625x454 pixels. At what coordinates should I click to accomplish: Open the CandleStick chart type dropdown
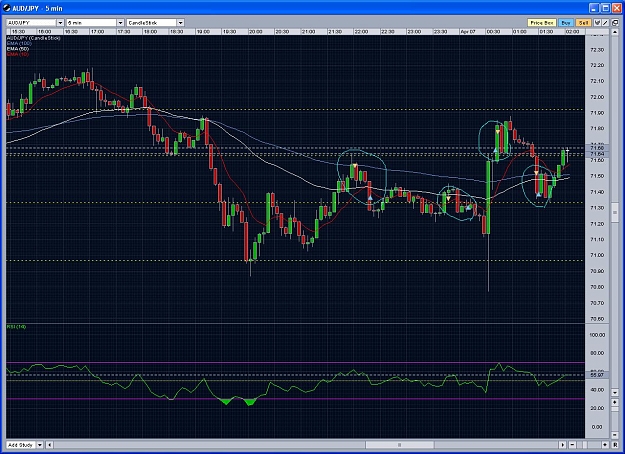pyautogui.click(x=180, y=23)
